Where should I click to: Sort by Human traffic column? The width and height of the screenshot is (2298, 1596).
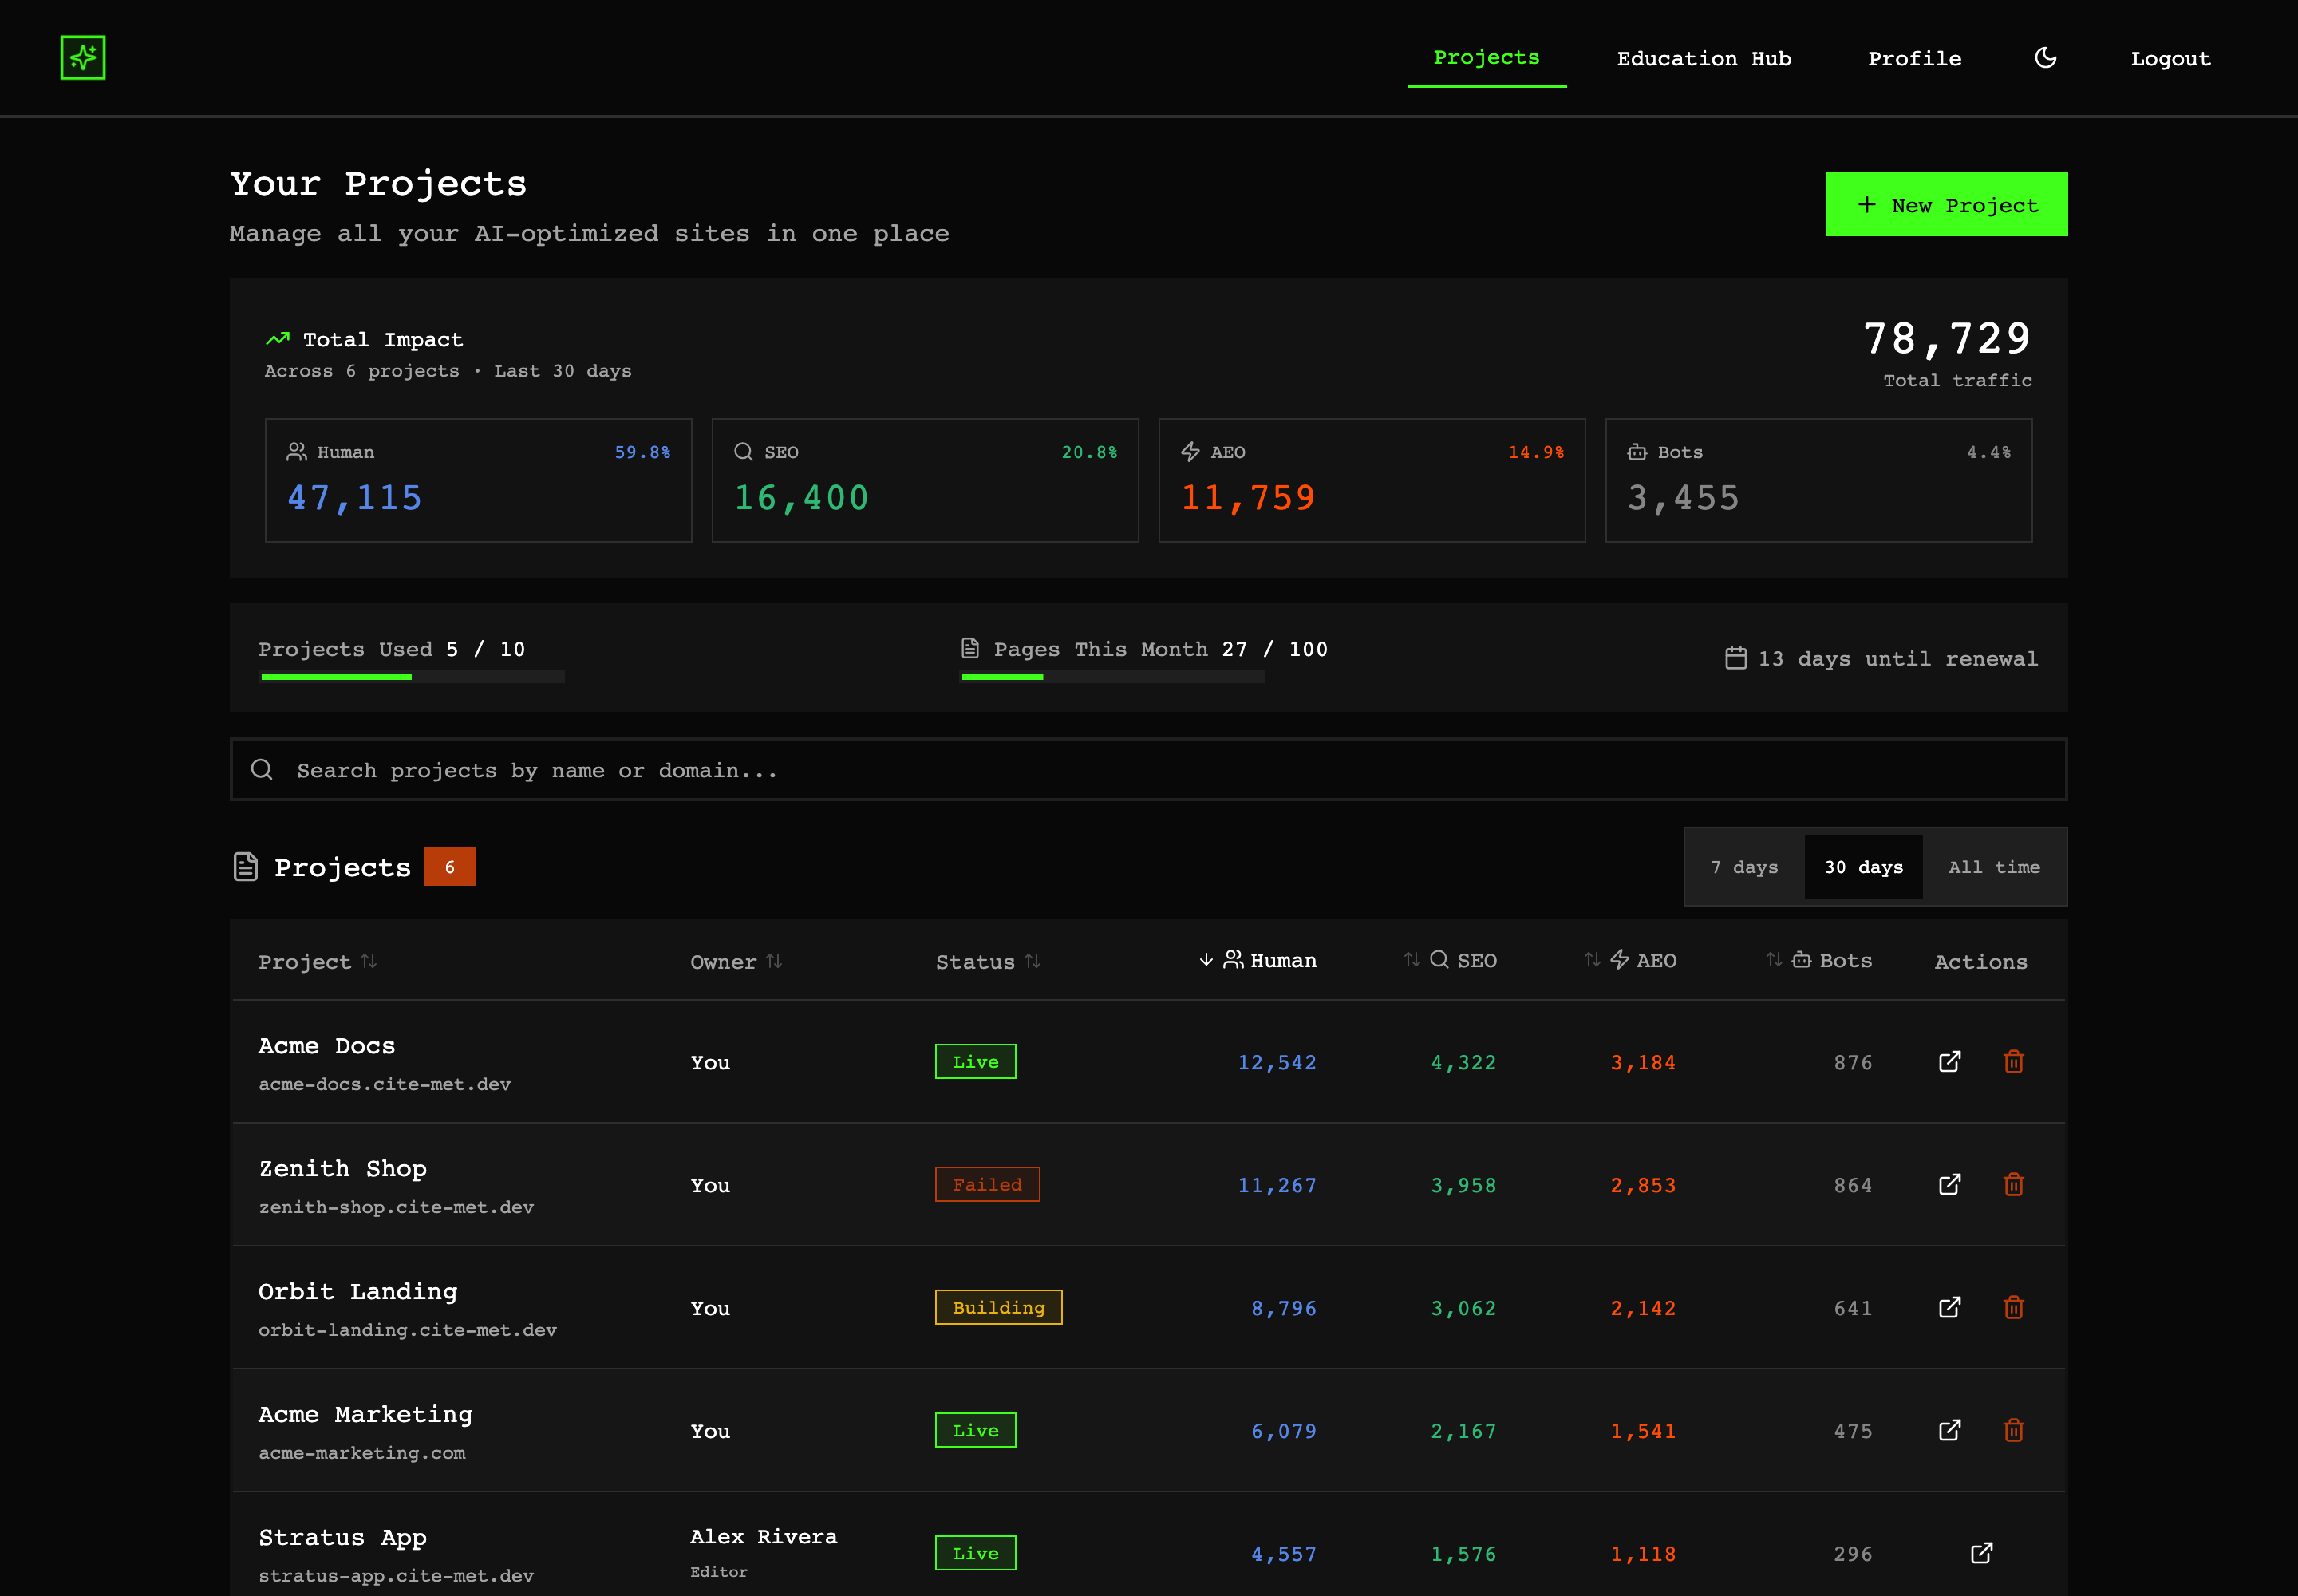(x=1257, y=960)
